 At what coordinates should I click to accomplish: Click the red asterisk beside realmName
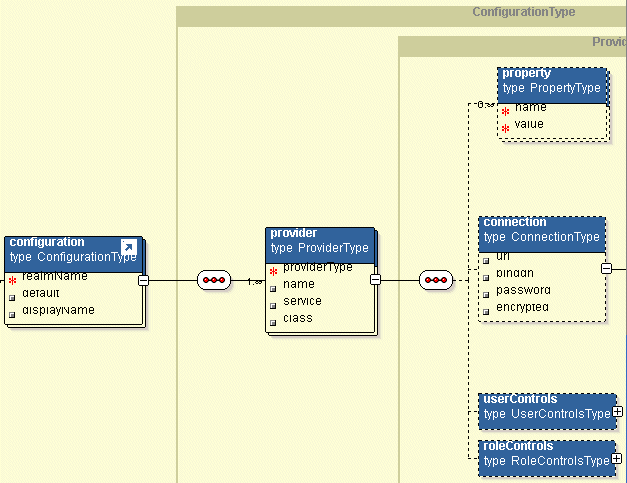(12, 280)
